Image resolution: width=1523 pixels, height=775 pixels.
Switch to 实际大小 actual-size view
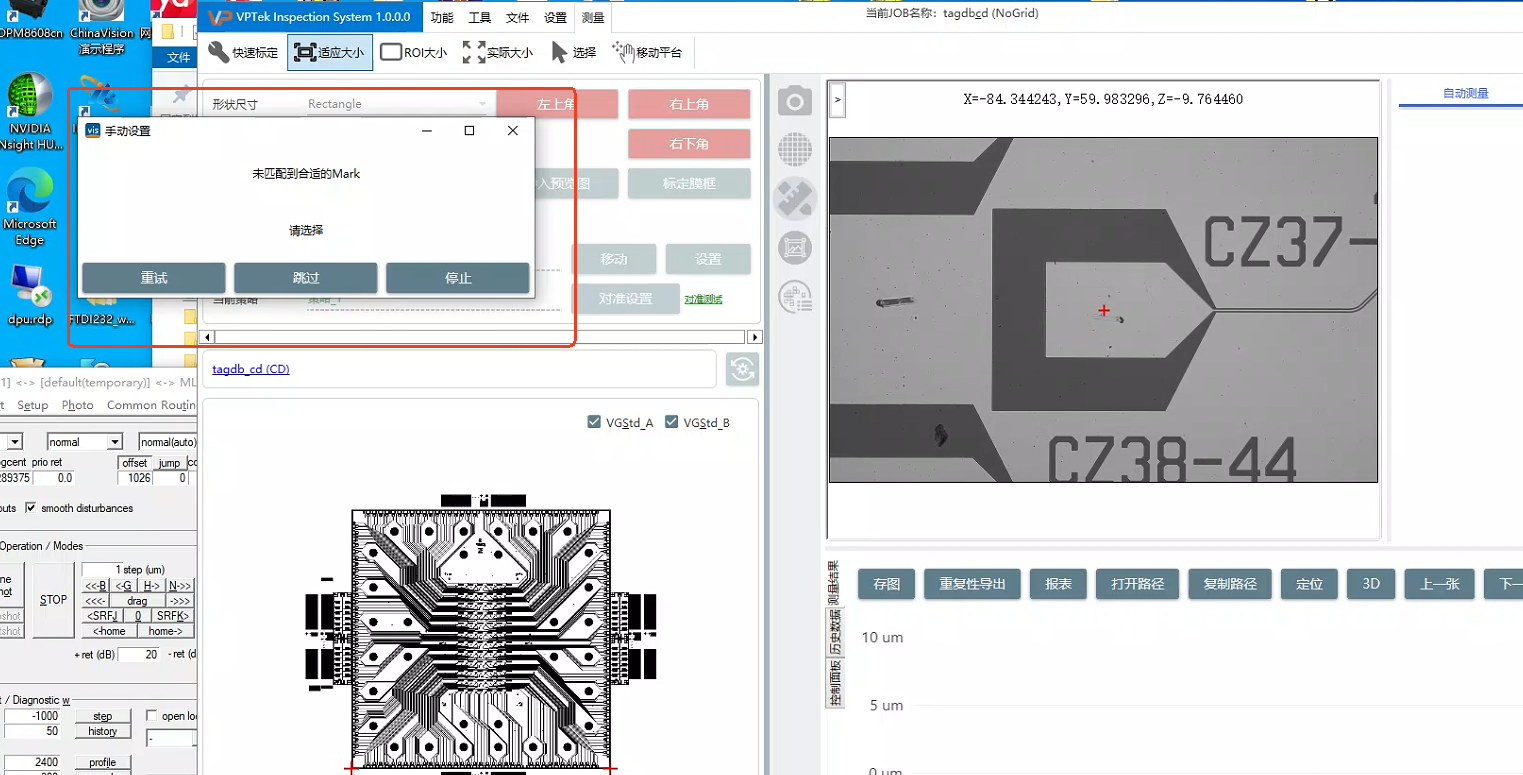498,53
